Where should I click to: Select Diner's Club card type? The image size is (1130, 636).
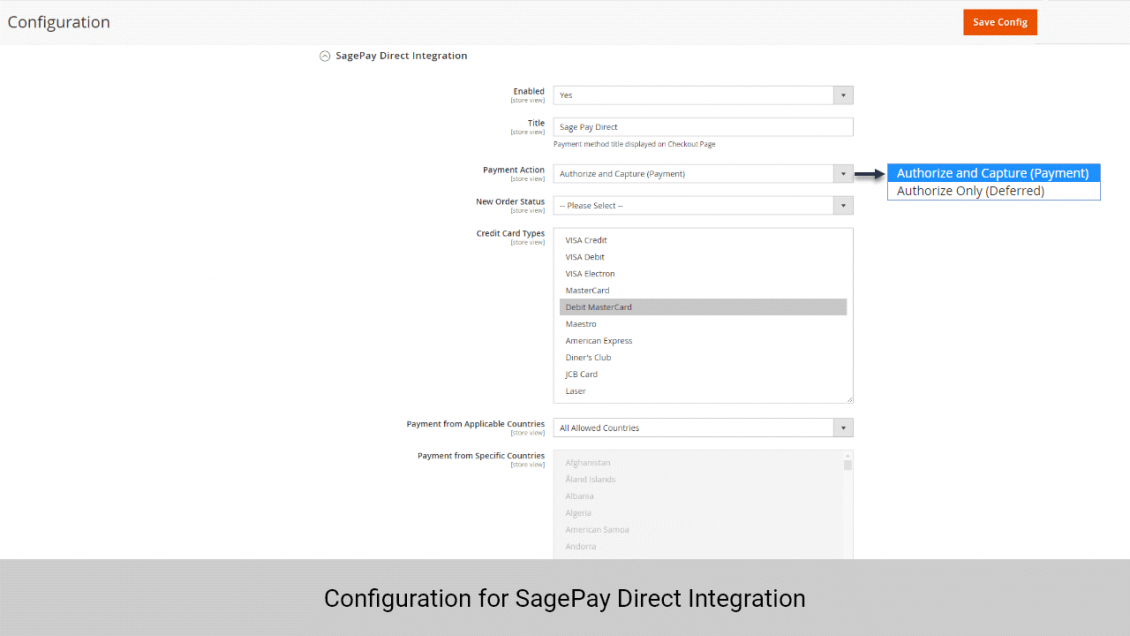[703, 357]
